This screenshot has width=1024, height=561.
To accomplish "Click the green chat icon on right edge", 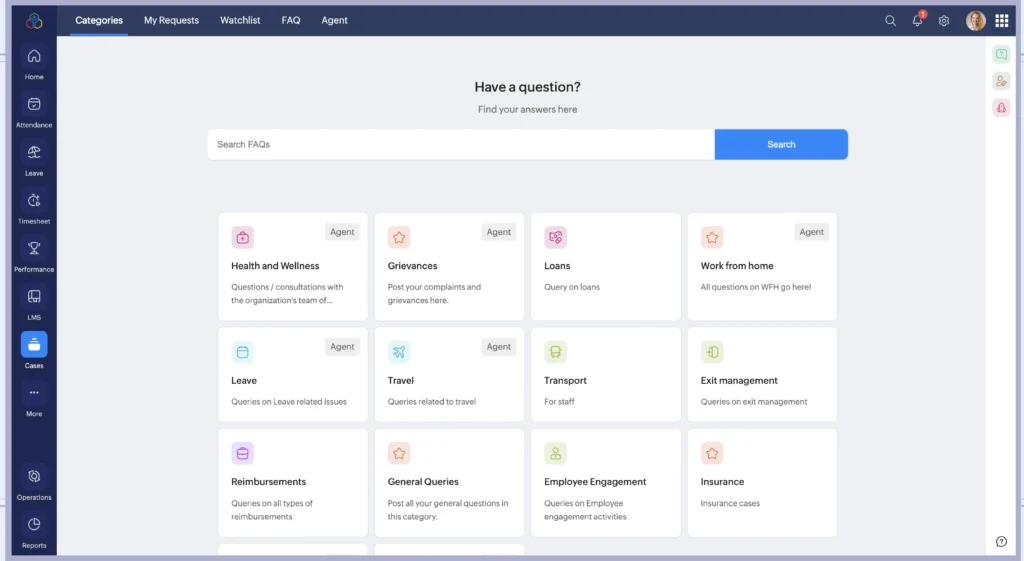I will 1001,54.
